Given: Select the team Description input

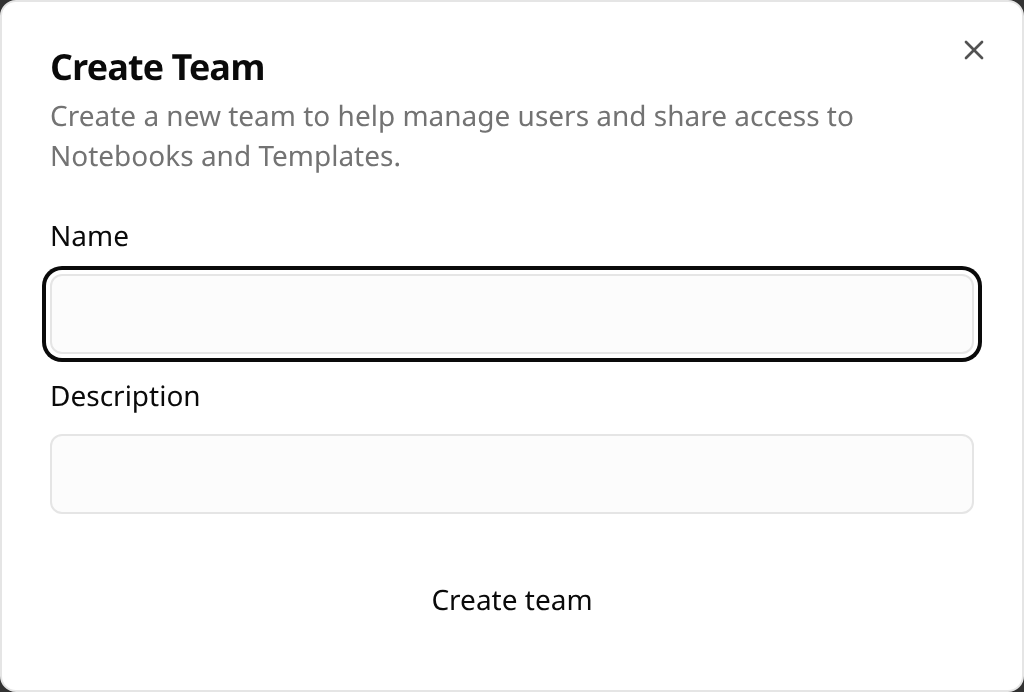Looking at the screenshot, I should (x=512, y=474).
